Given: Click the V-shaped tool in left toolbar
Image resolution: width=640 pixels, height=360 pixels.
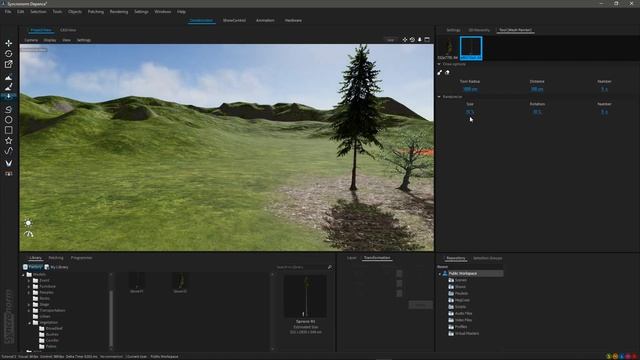Looking at the screenshot, I should [9, 163].
